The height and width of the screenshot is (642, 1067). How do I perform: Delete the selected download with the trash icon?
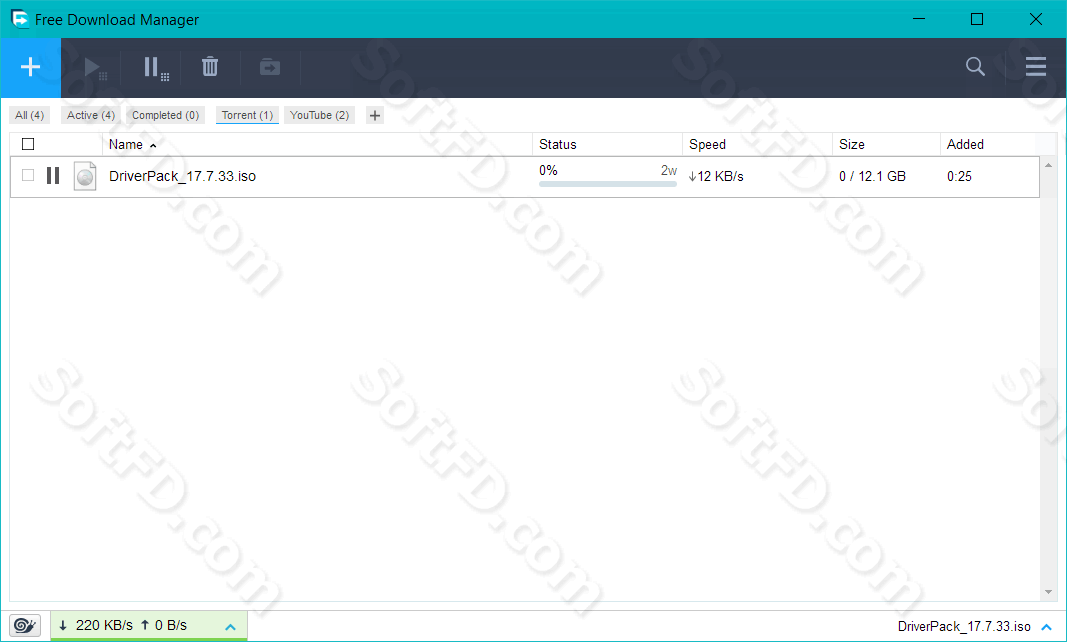coord(210,67)
